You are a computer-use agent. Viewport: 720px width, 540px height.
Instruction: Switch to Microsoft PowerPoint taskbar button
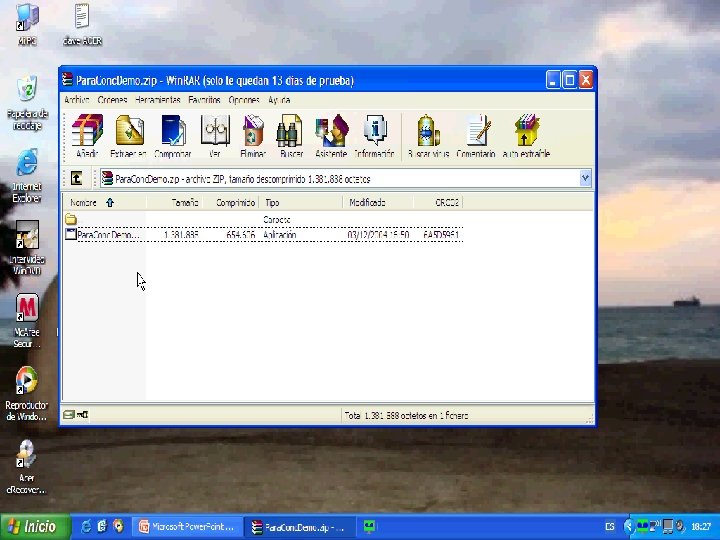pos(187,527)
